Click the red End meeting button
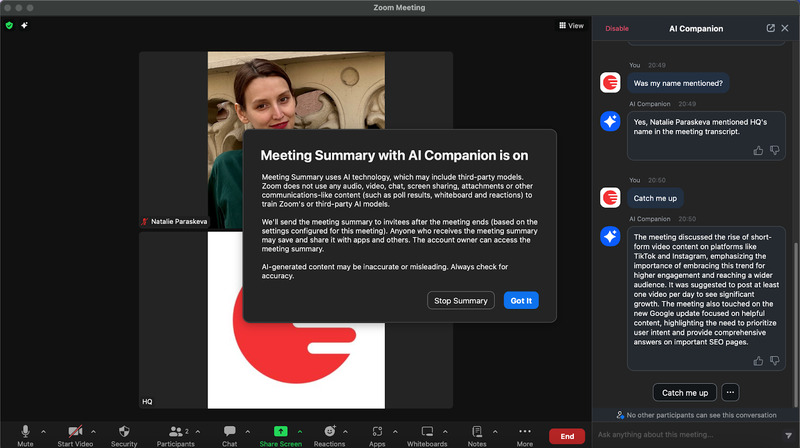800x448 pixels. coord(567,436)
